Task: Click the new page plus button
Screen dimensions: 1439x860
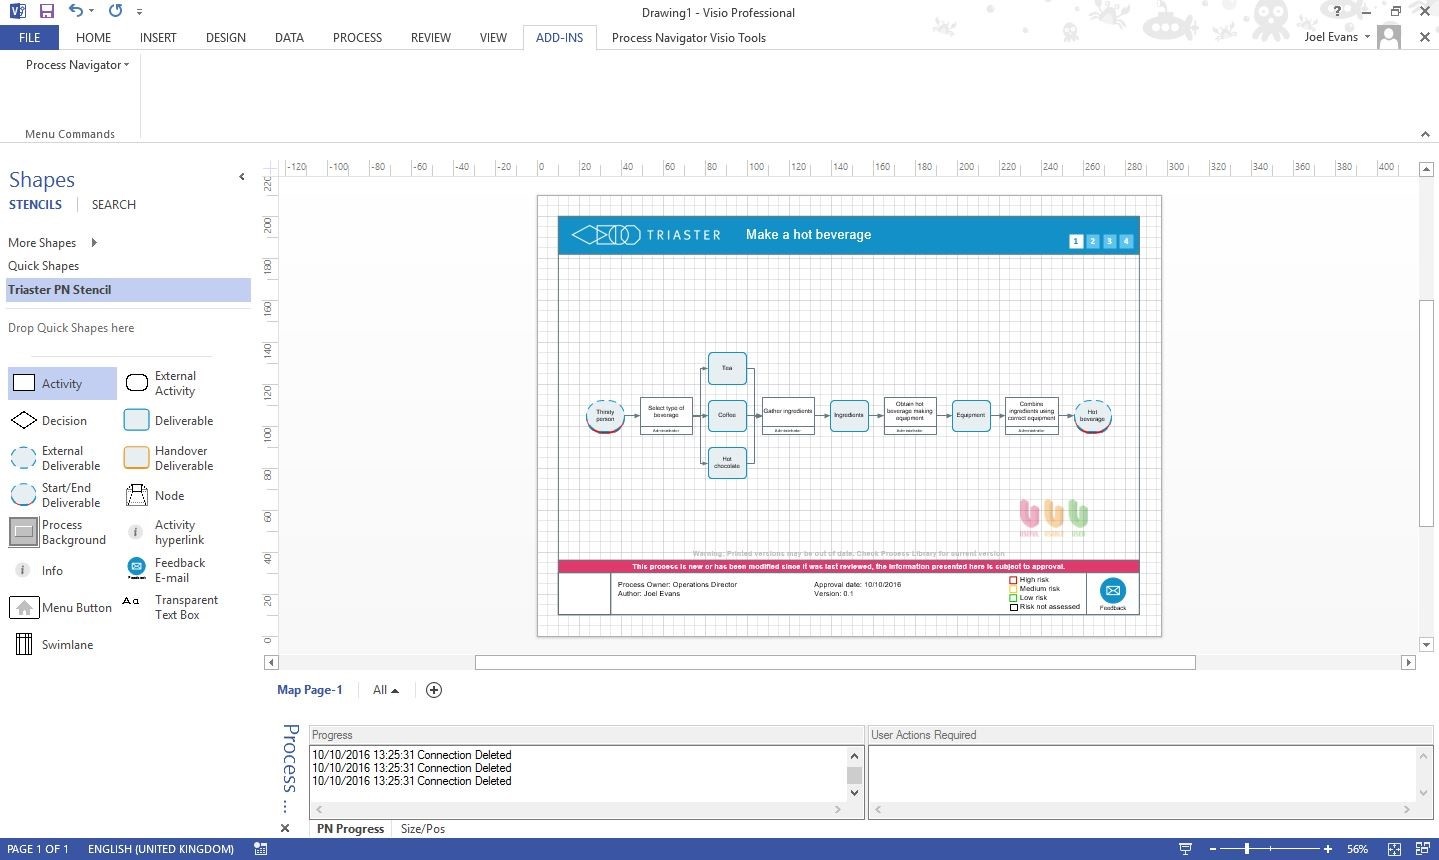Action: [x=433, y=689]
